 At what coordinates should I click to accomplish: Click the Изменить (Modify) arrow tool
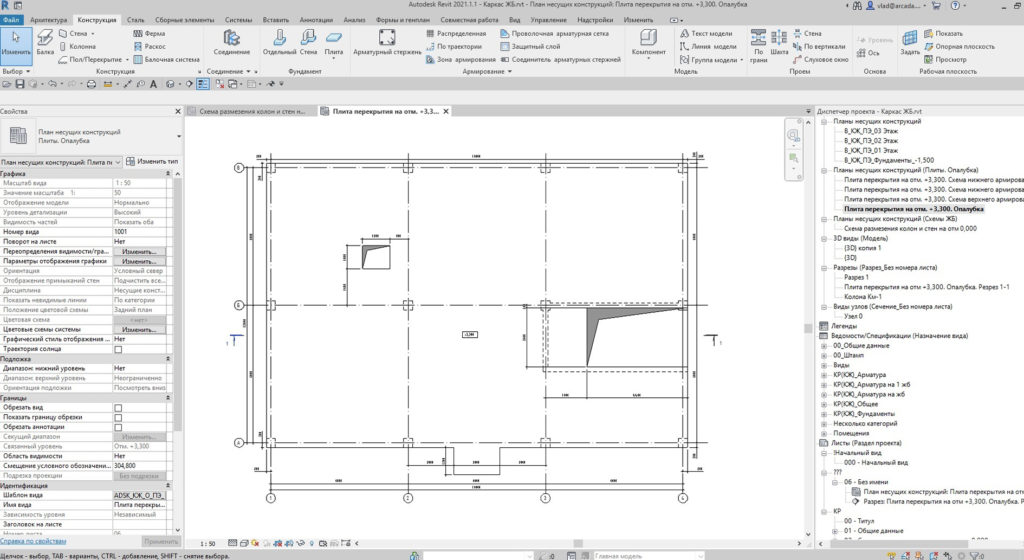click(16, 41)
